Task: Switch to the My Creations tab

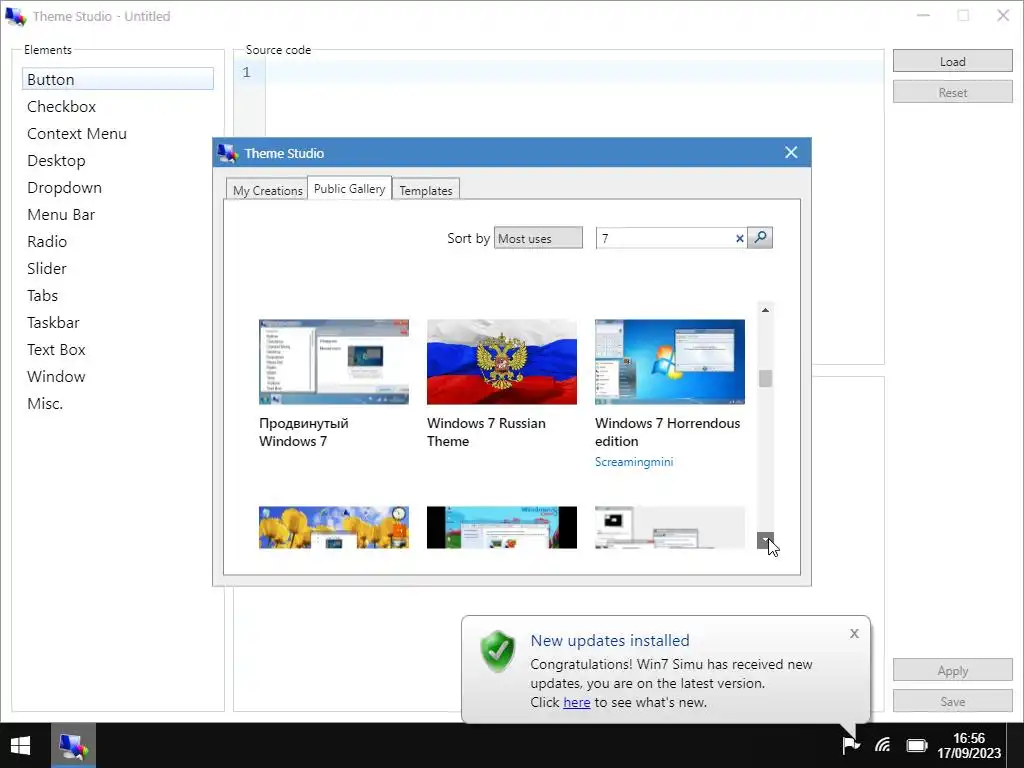Action: click(267, 190)
